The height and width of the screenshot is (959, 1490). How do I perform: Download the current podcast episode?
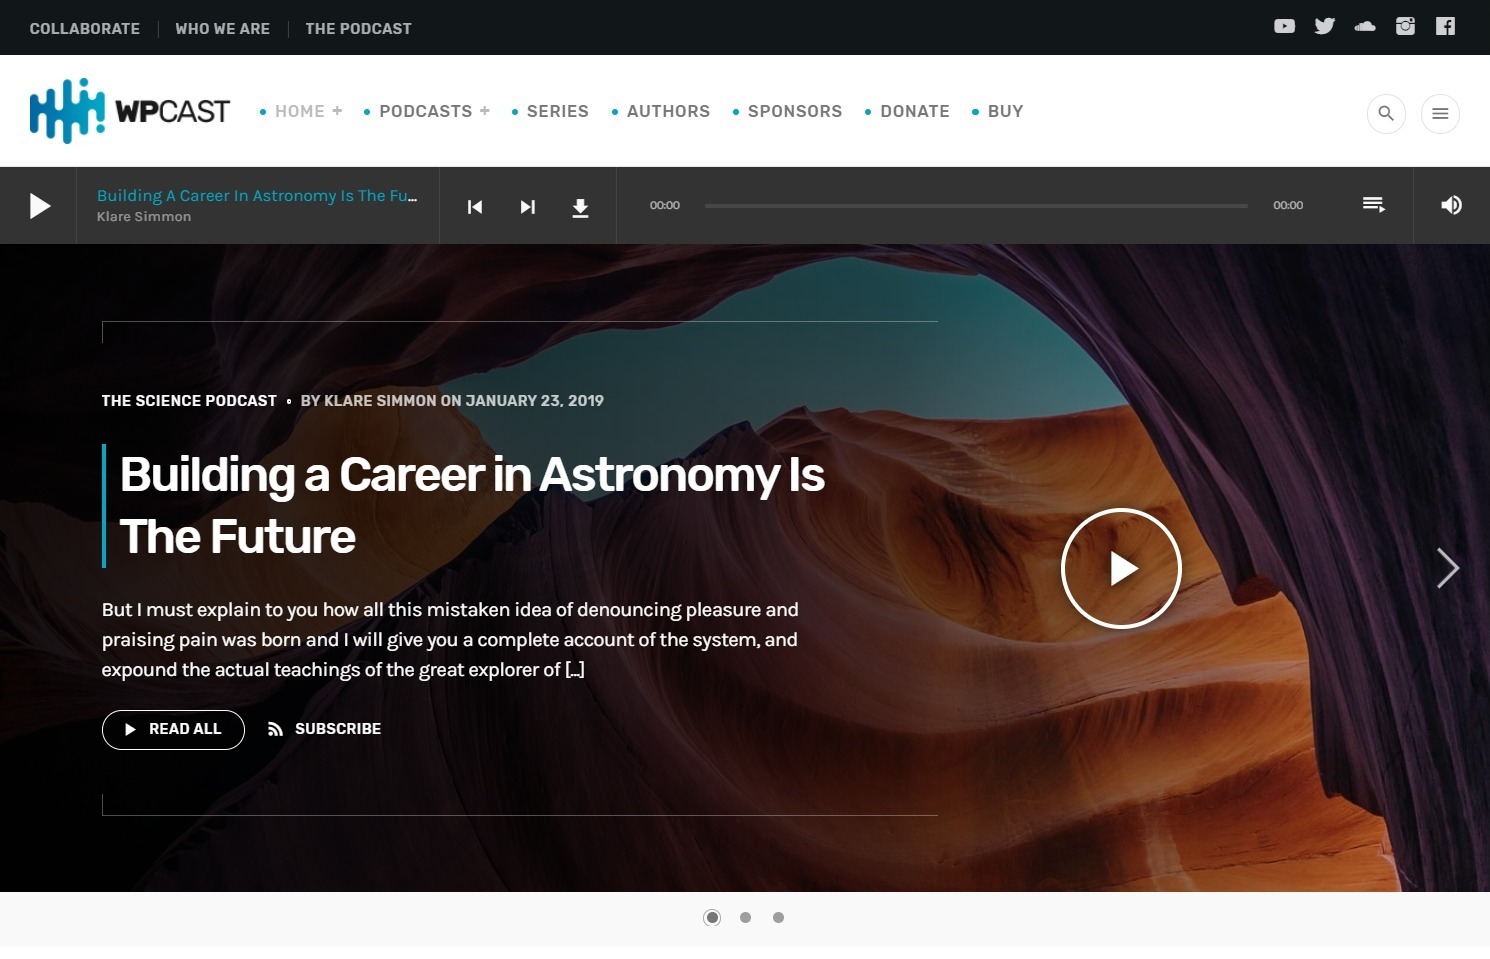(x=580, y=207)
